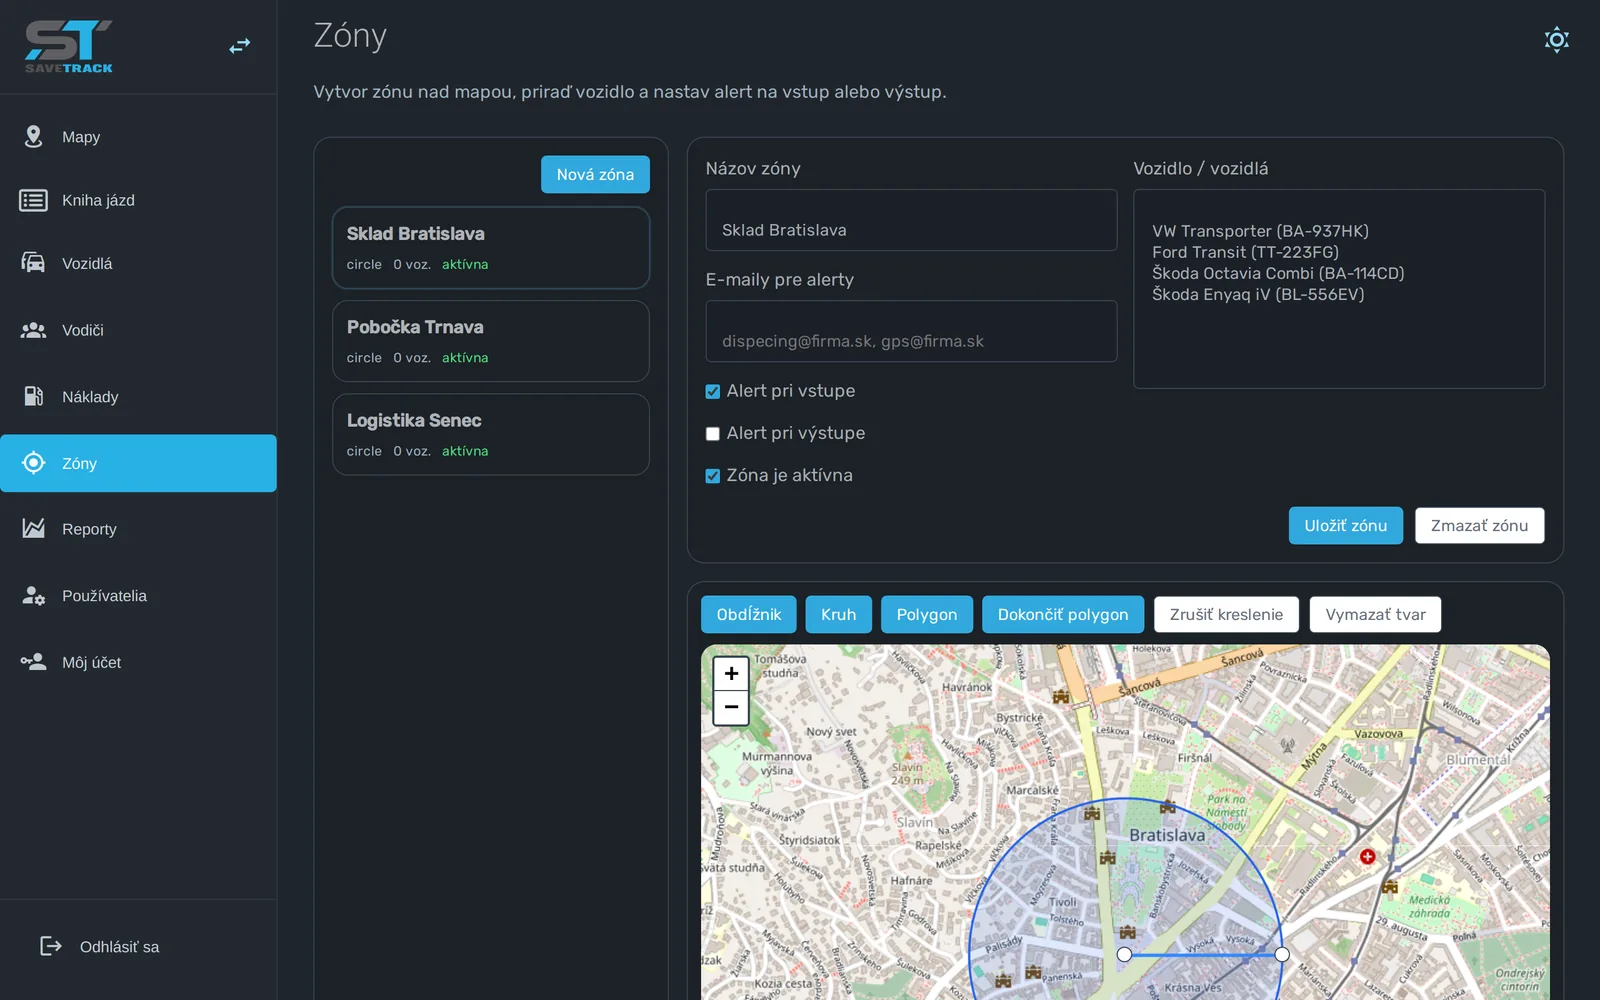
Task: Click the circle radius handle on map edge
Action: pyautogui.click(x=1282, y=954)
